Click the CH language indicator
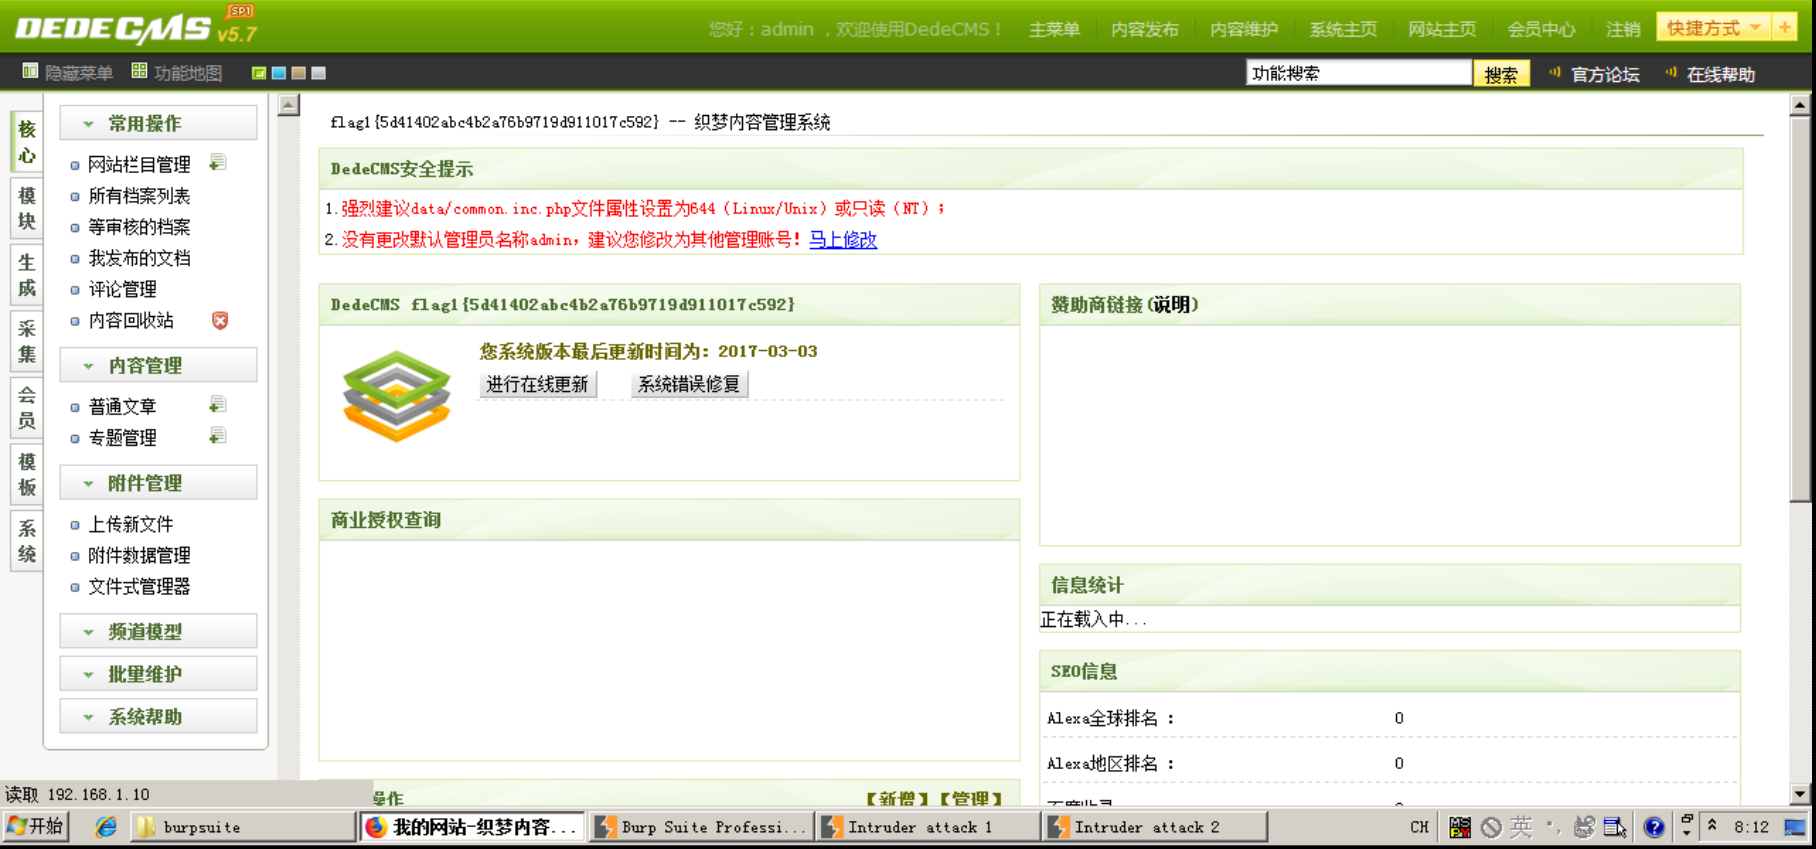This screenshot has height=849, width=1816. tap(1419, 827)
